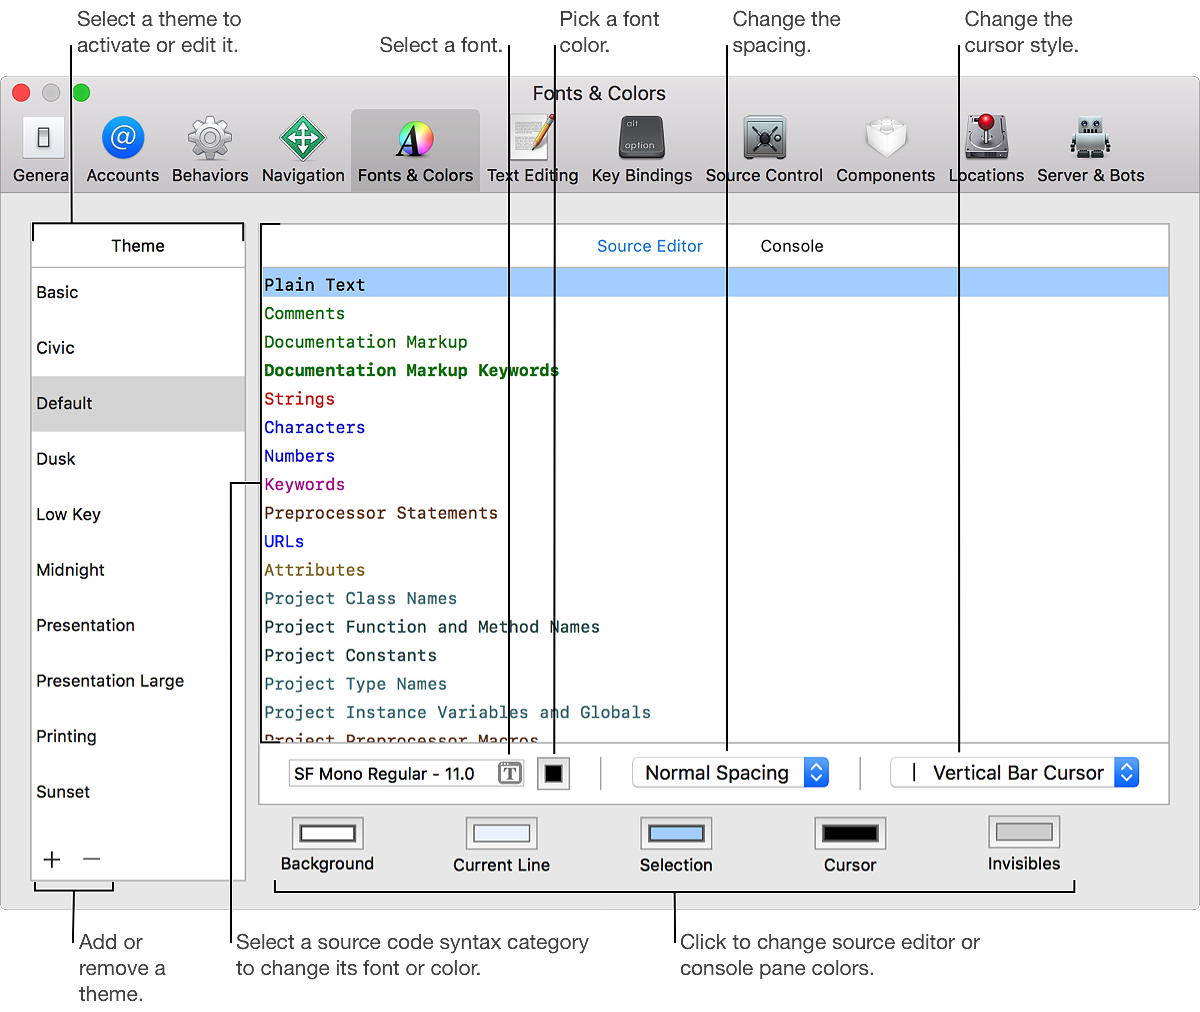Select the Sunset theme
The height and width of the screenshot is (1012, 1200).
tap(138, 792)
